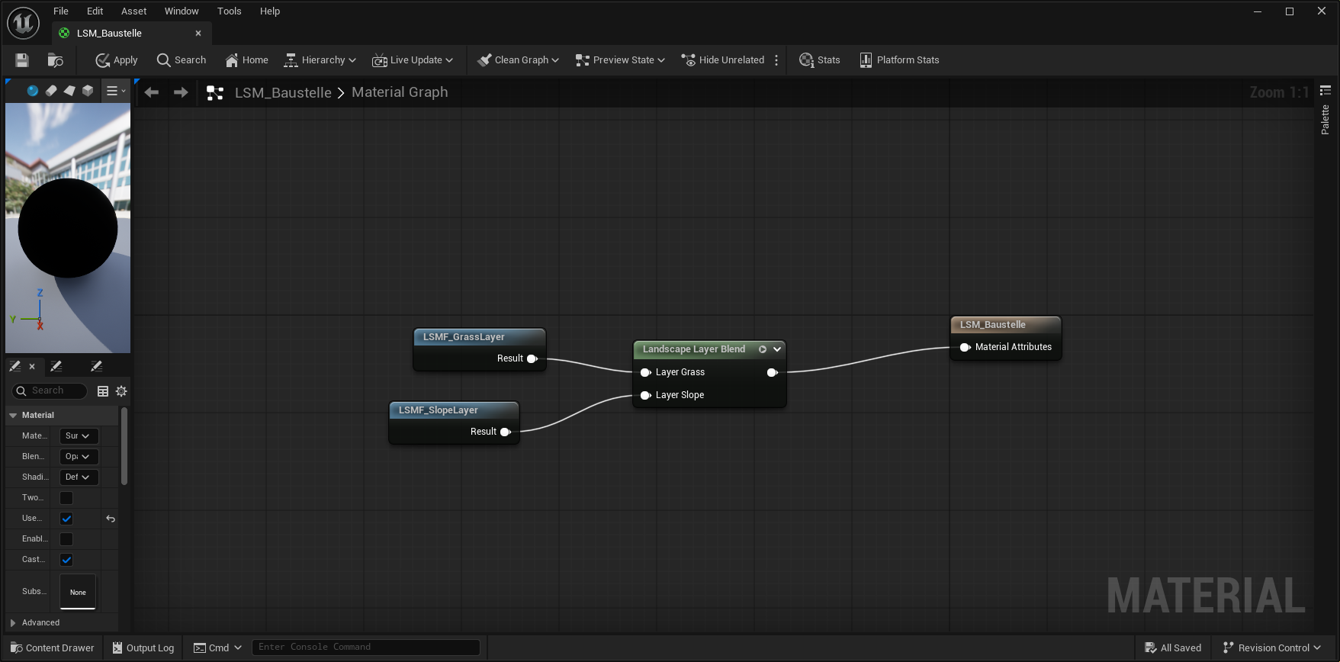
Task: Open the Asset menu
Action: (133, 11)
